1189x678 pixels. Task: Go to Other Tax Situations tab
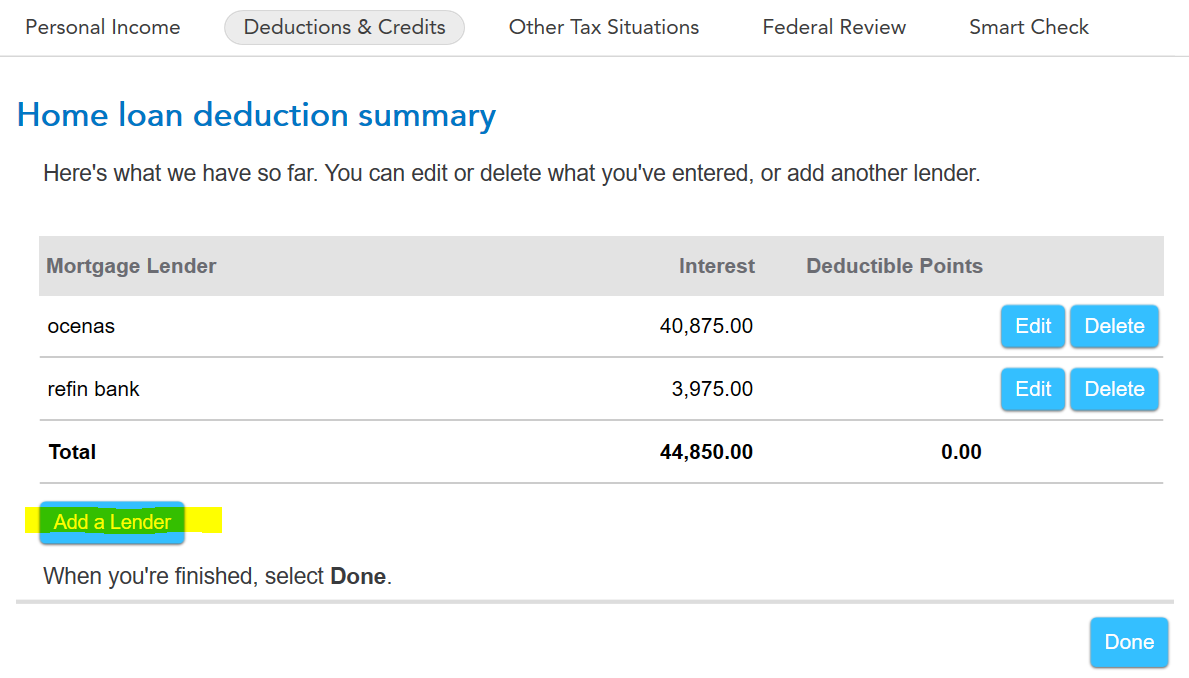pos(604,27)
